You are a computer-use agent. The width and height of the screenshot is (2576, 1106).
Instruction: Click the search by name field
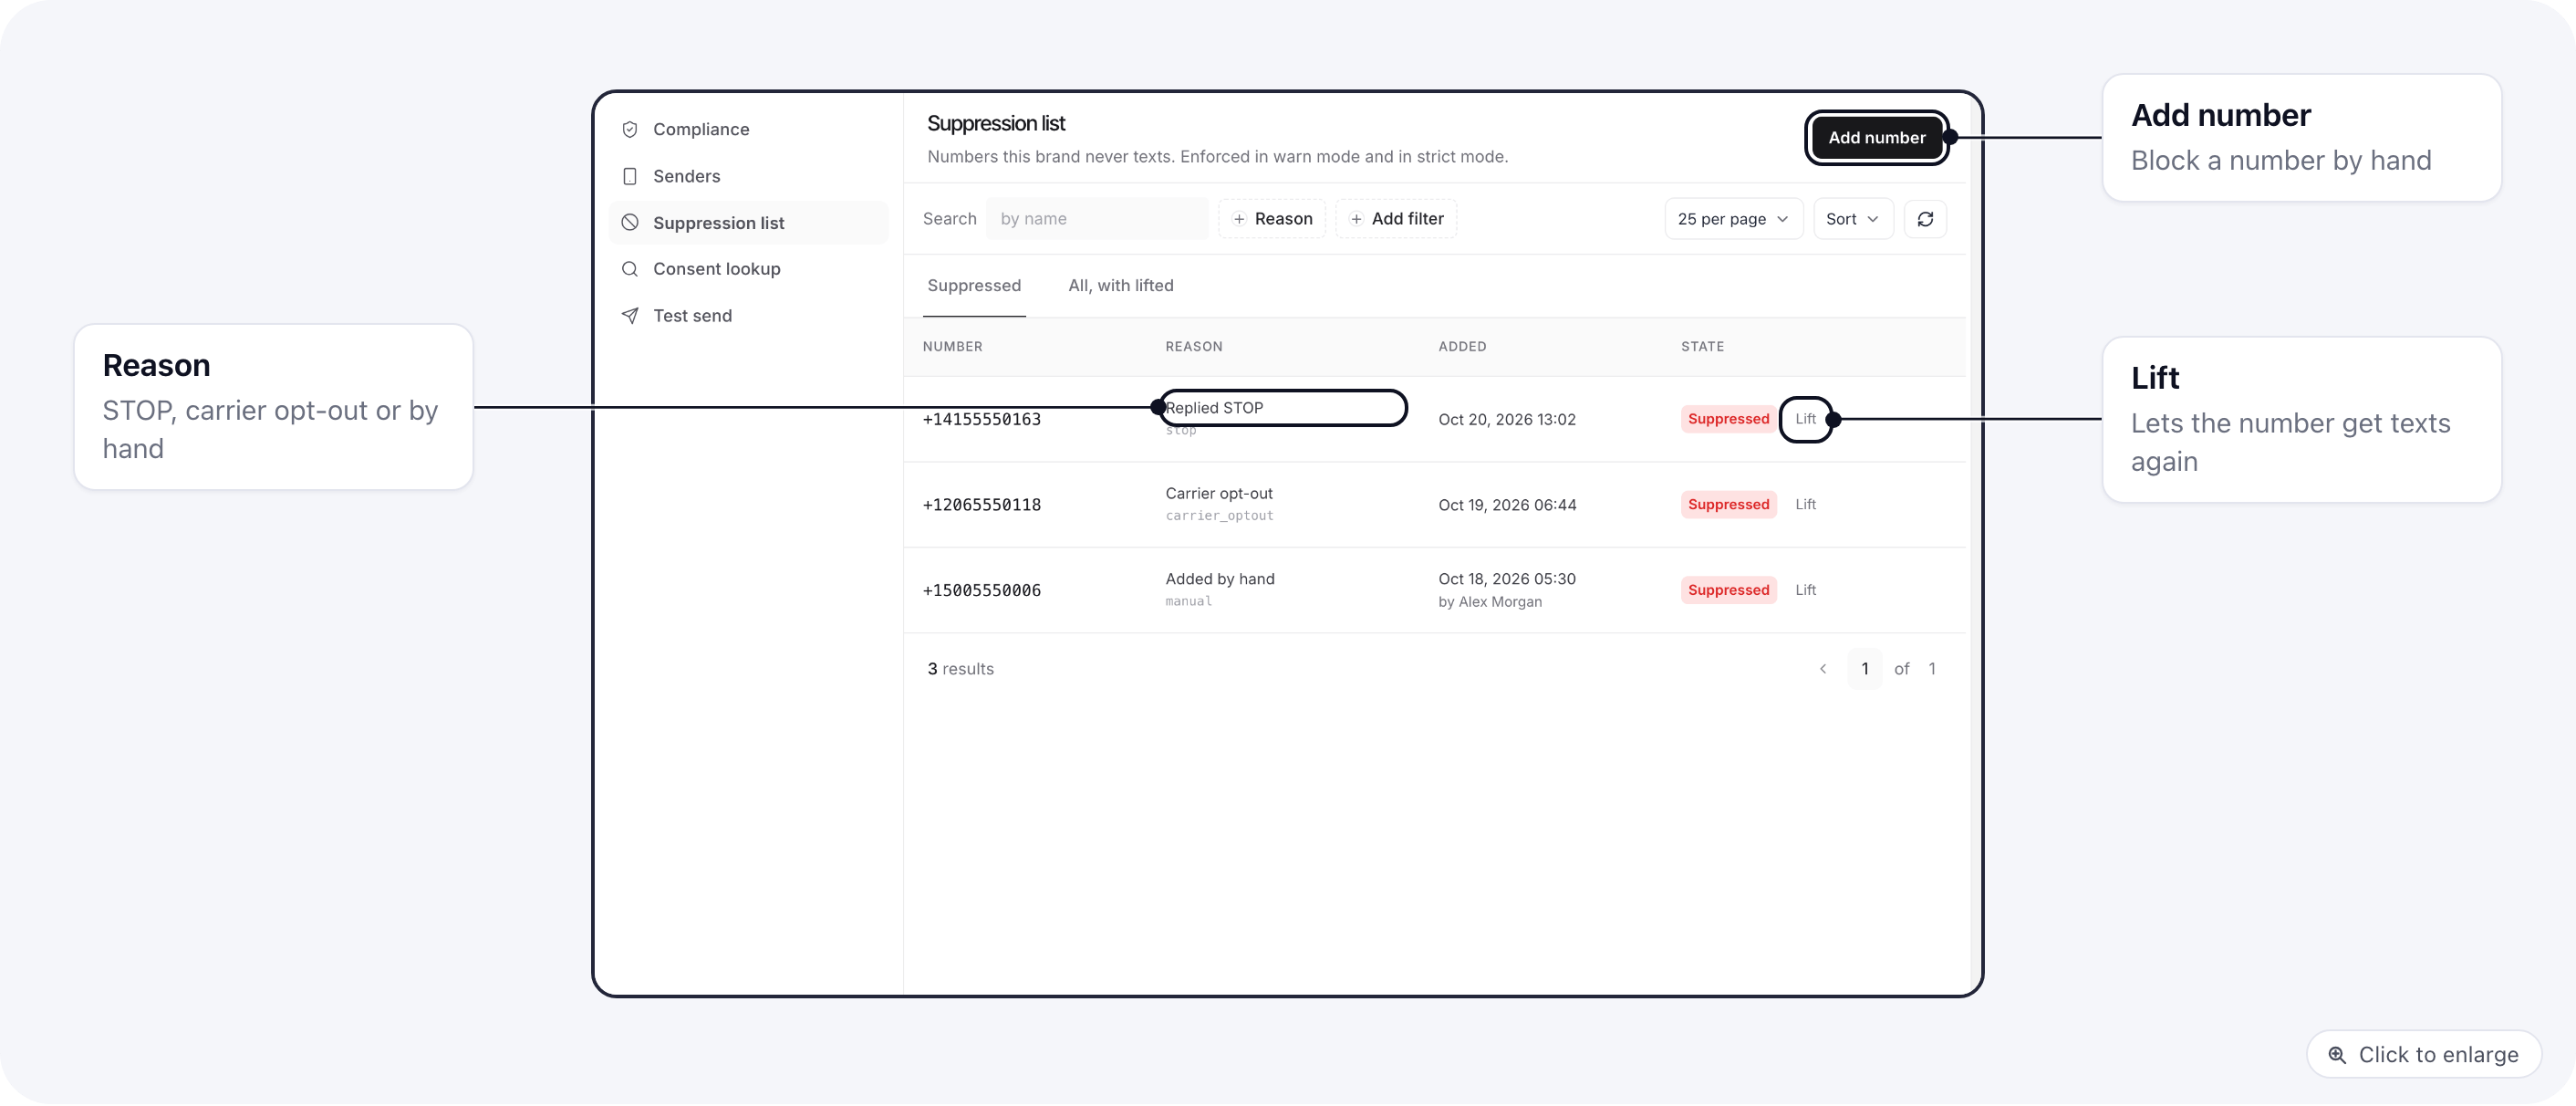[1096, 219]
